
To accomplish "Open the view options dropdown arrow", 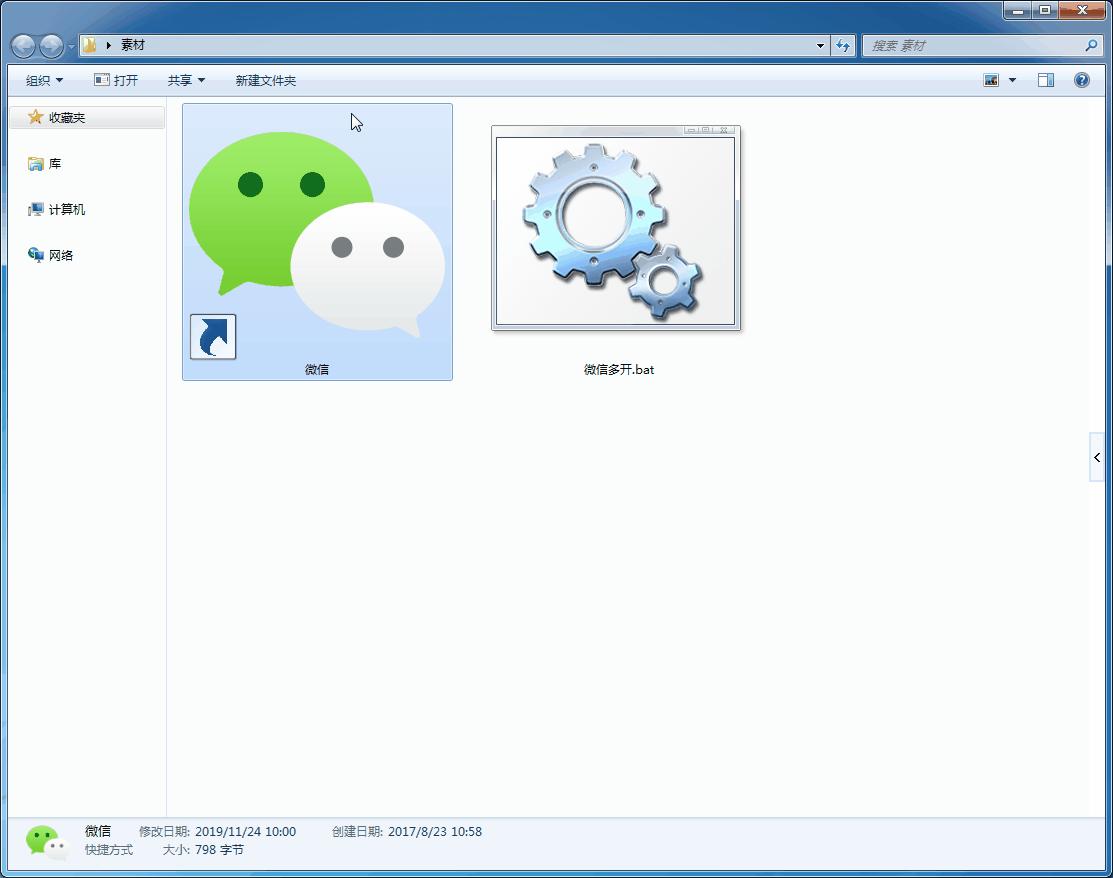I will point(1012,80).
